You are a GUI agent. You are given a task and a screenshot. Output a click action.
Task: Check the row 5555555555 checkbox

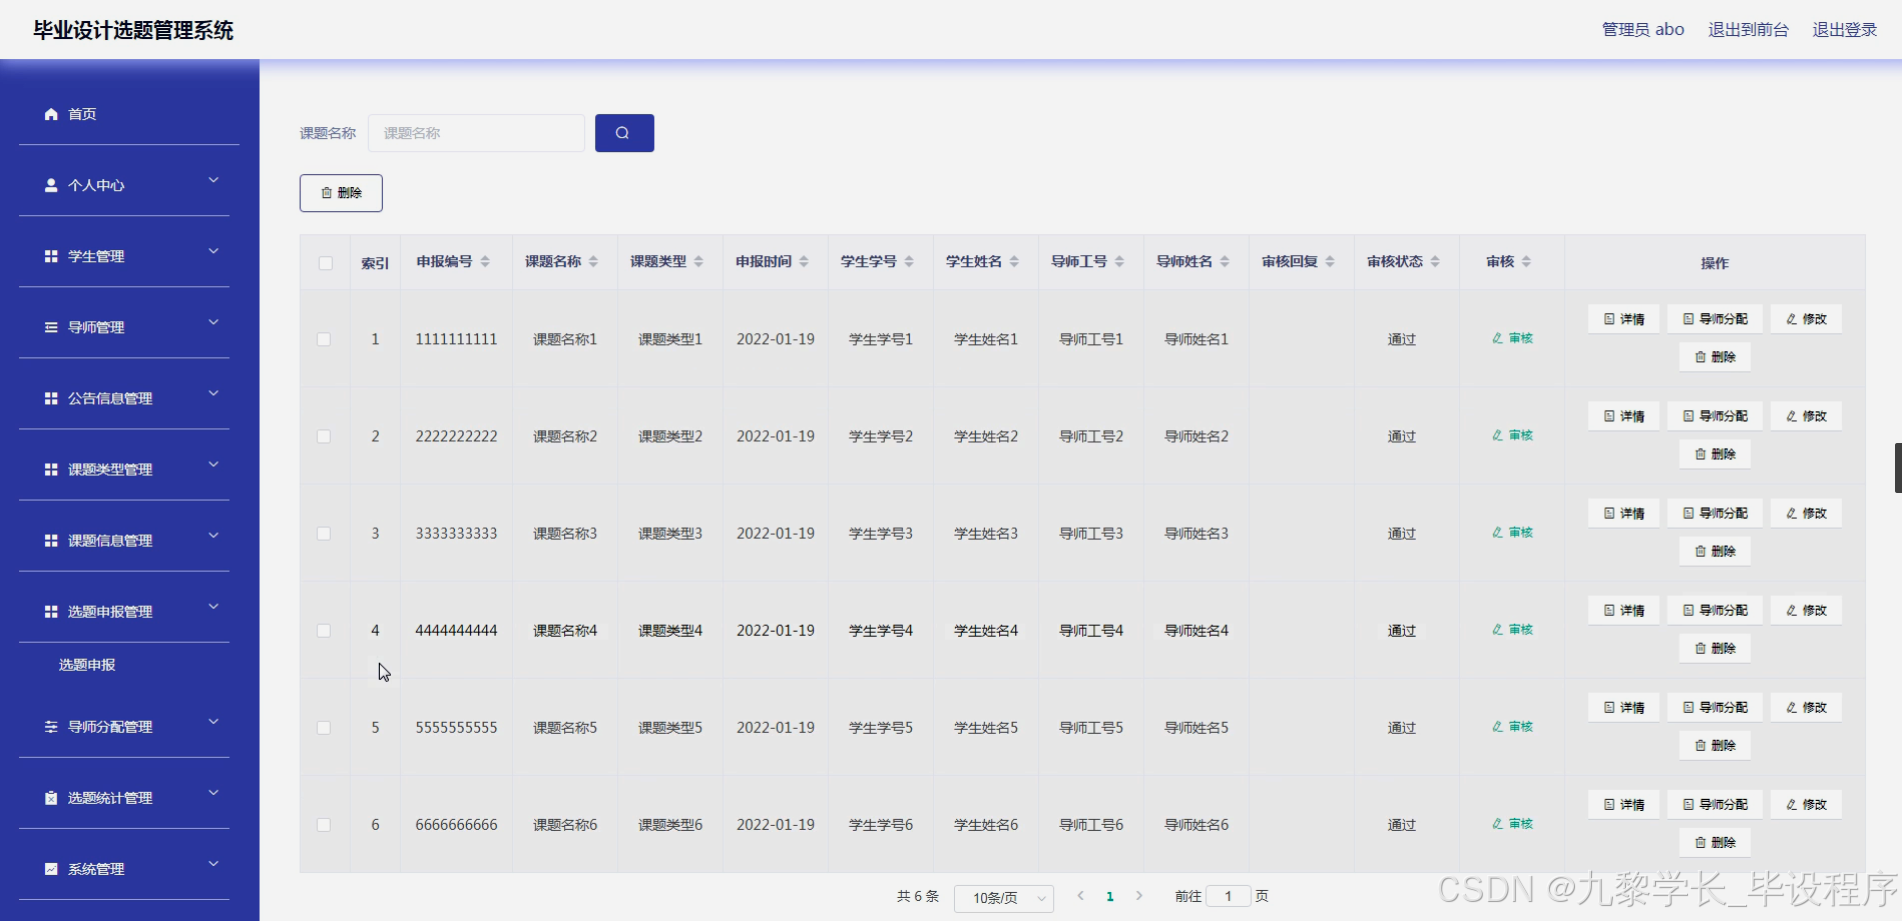(x=324, y=727)
